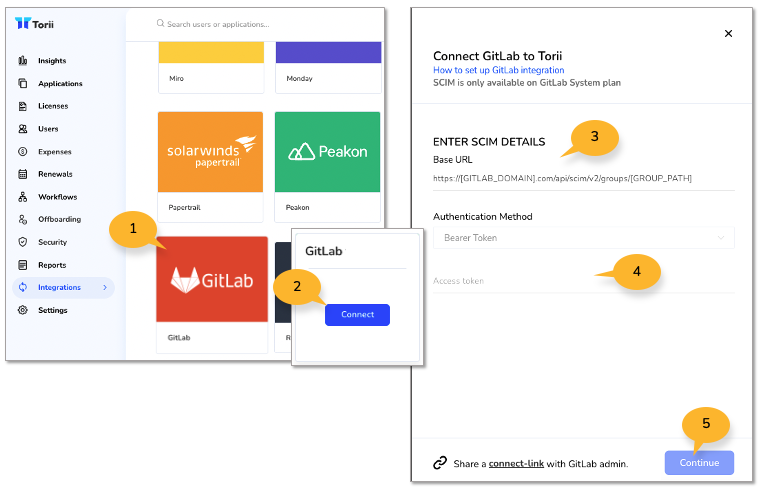Select the Peakon integration tile
The width and height of the screenshot is (759, 489).
(x=327, y=166)
